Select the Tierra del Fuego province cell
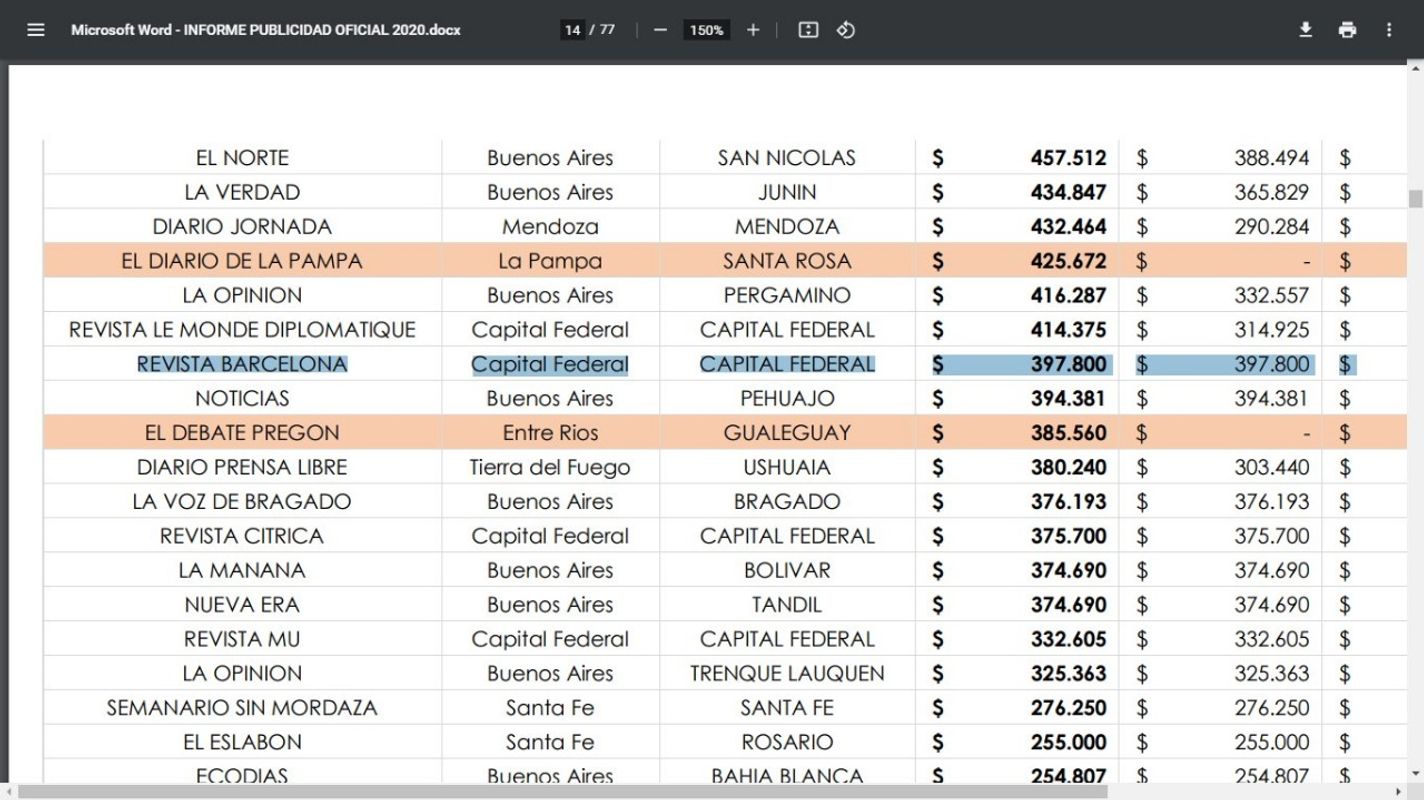 pyautogui.click(x=550, y=467)
